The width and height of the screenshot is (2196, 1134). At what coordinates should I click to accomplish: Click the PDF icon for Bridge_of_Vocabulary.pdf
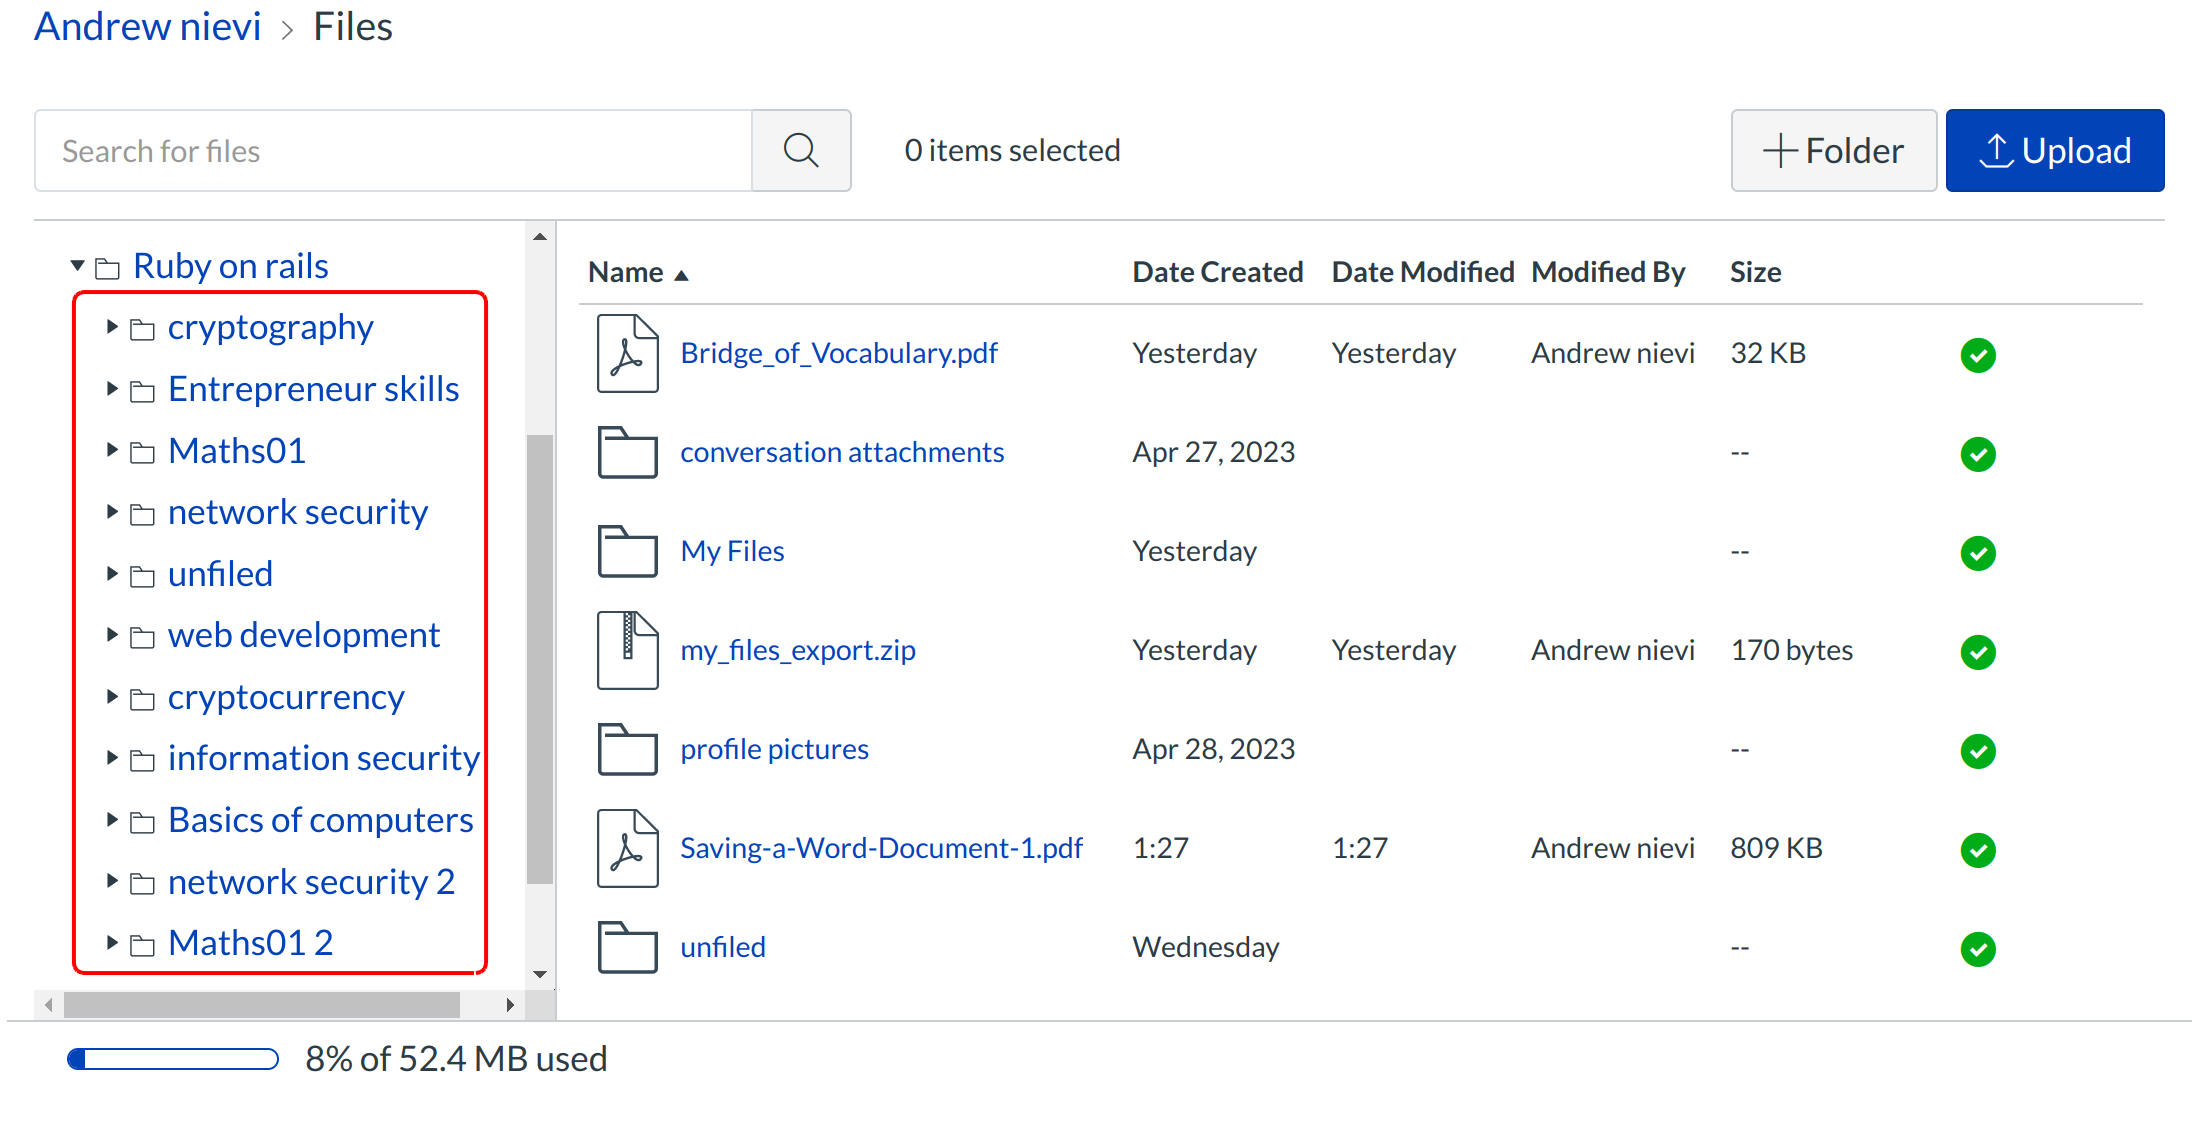pyautogui.click(x=627, y=354)
